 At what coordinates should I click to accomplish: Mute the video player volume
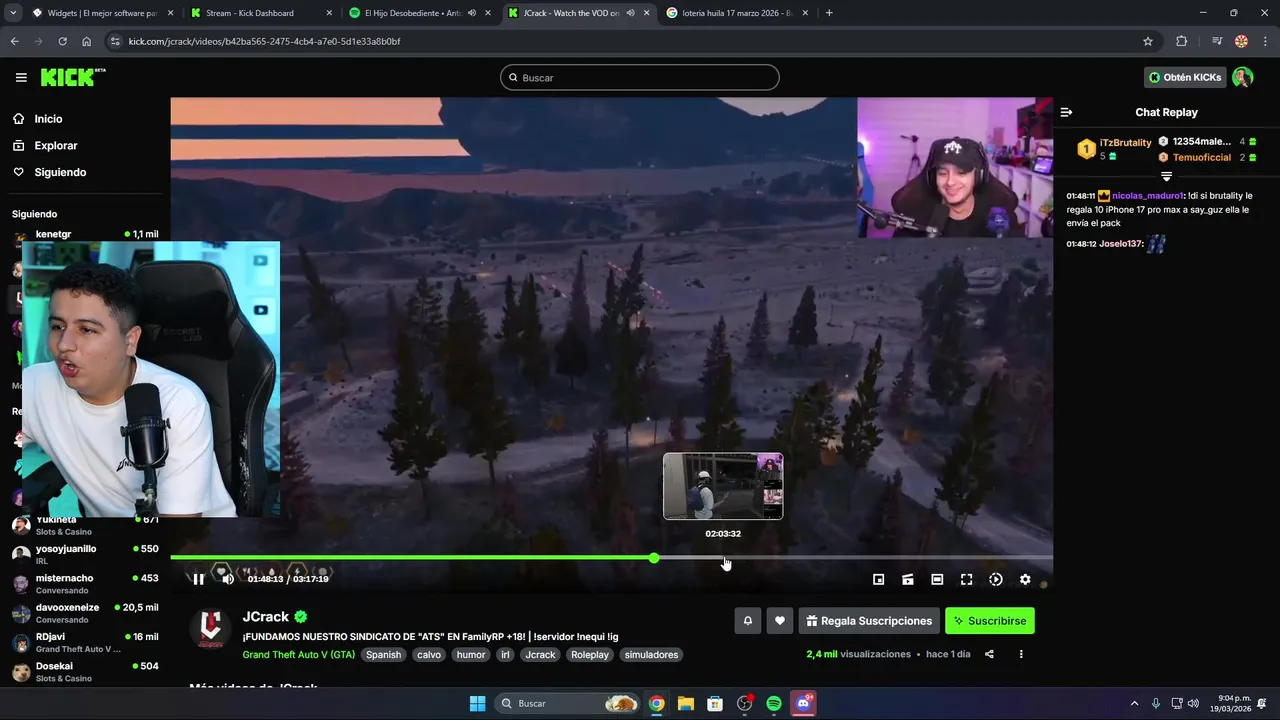pyautogui.click(x=228, y=579)
